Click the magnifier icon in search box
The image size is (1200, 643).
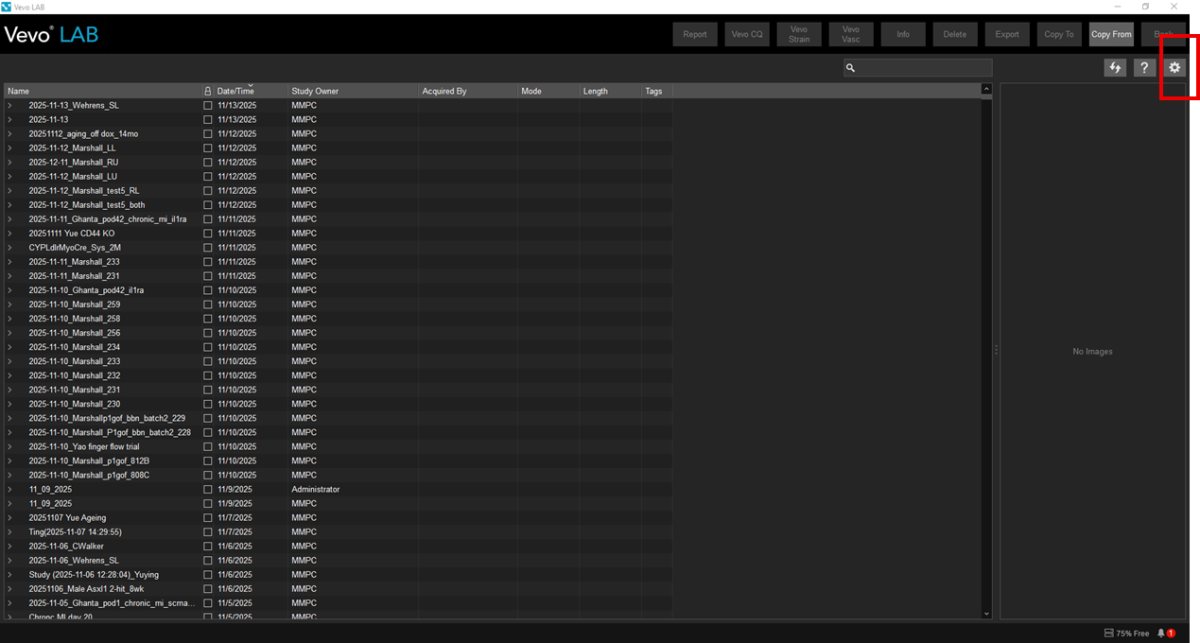(850, 68)
